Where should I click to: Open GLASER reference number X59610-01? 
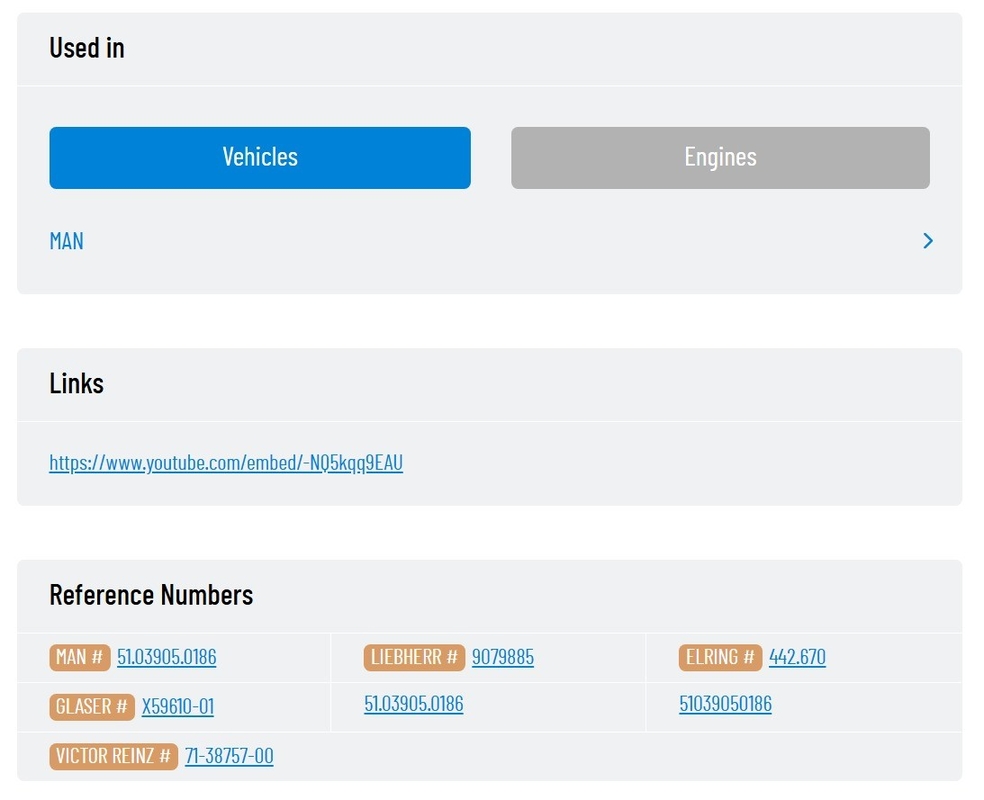click(178, 707)
